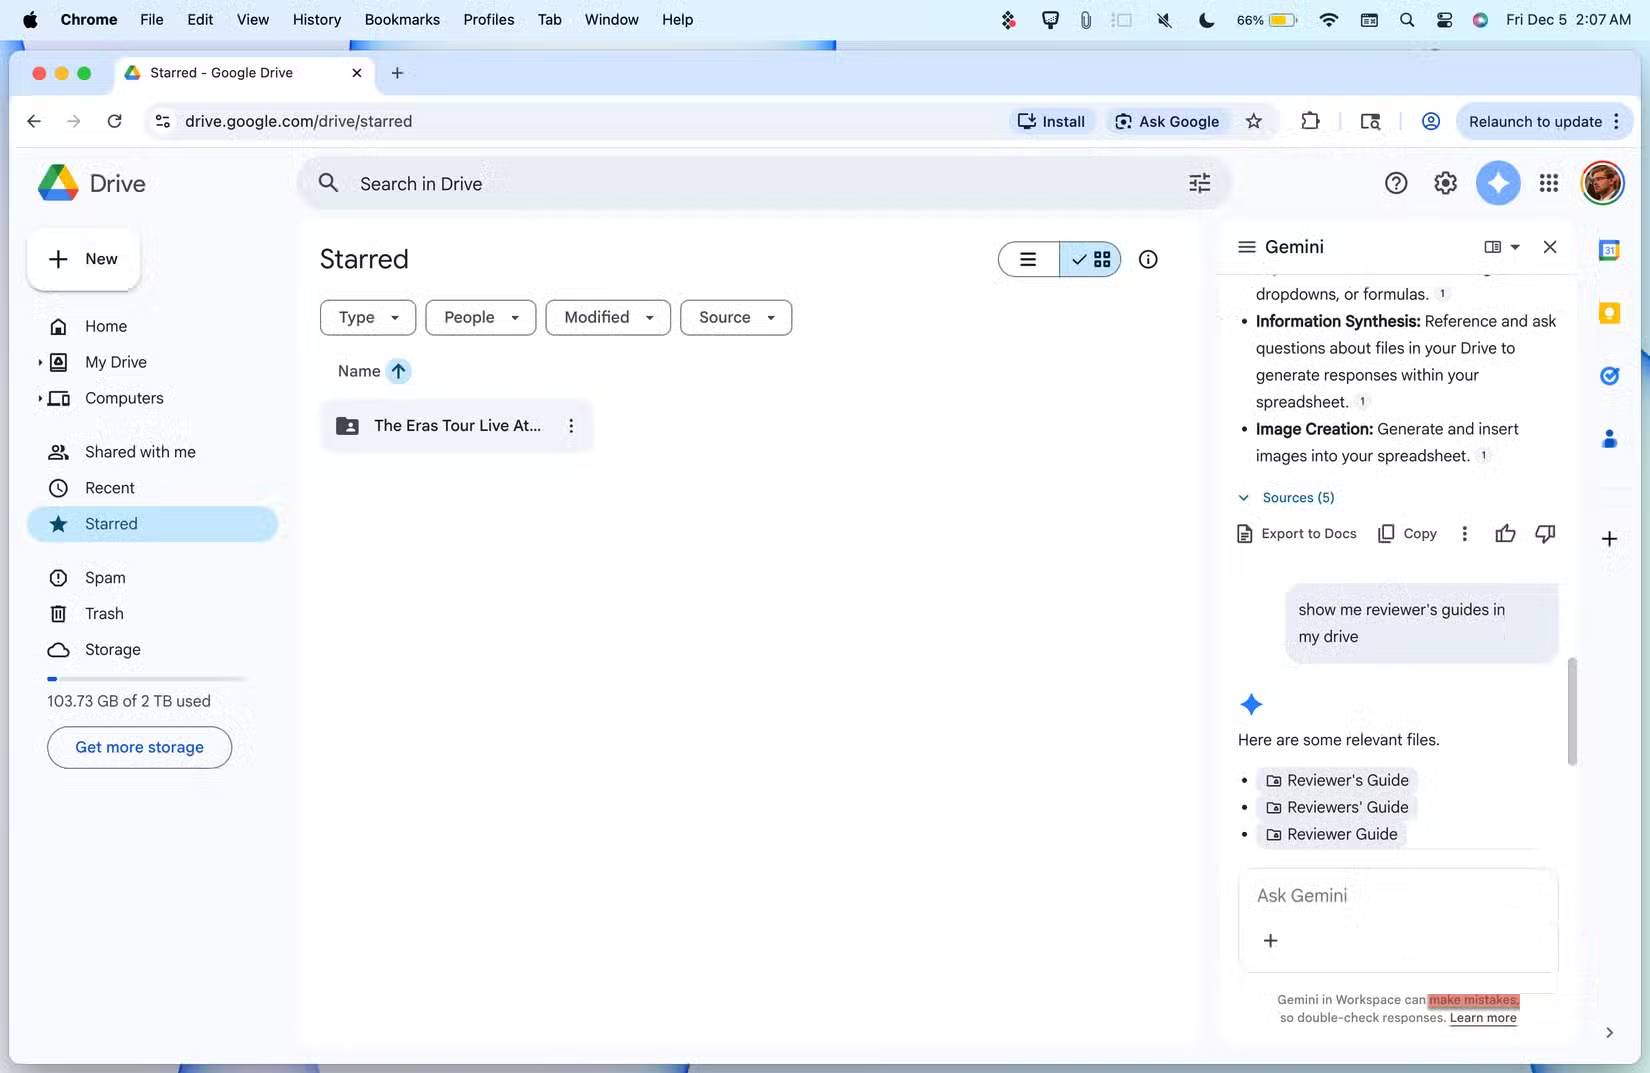Add attachment plus icon in Ask Gemini box
Image resolution: width=1650 pixels, height=1073 pixels.
[x=1270, y=941]
